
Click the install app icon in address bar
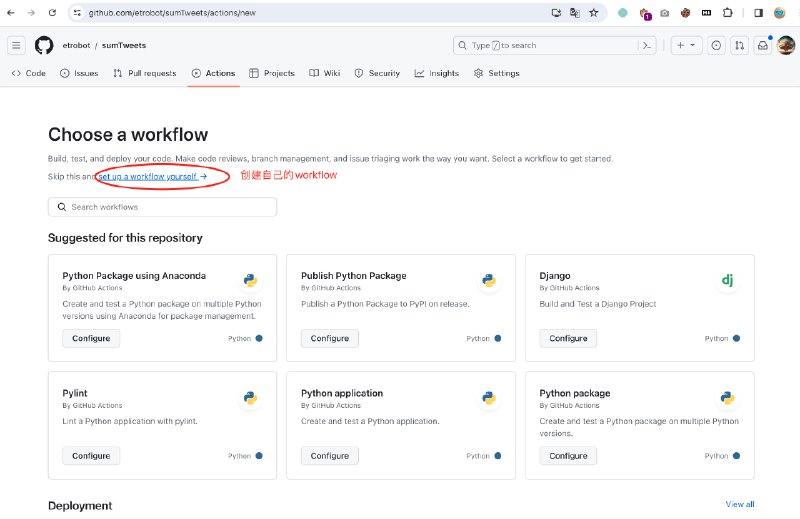pos(556,13)
